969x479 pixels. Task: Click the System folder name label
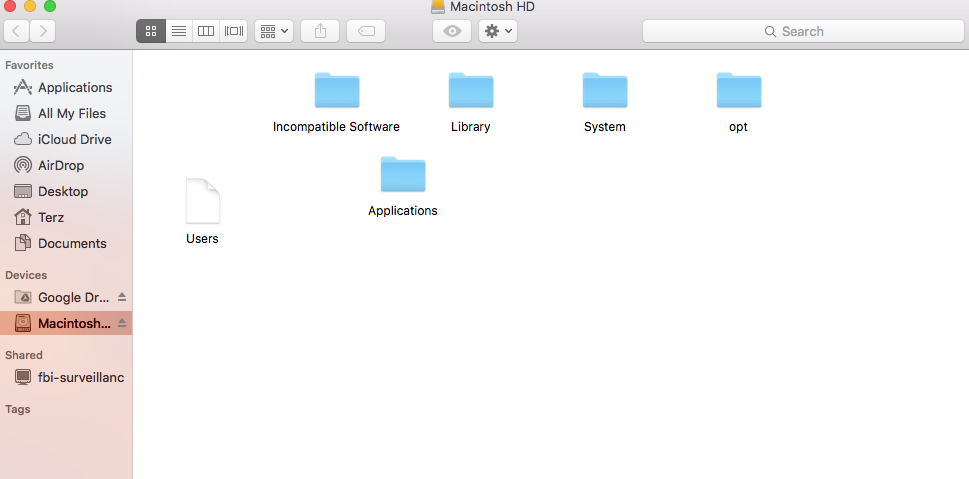click(605, 127)
